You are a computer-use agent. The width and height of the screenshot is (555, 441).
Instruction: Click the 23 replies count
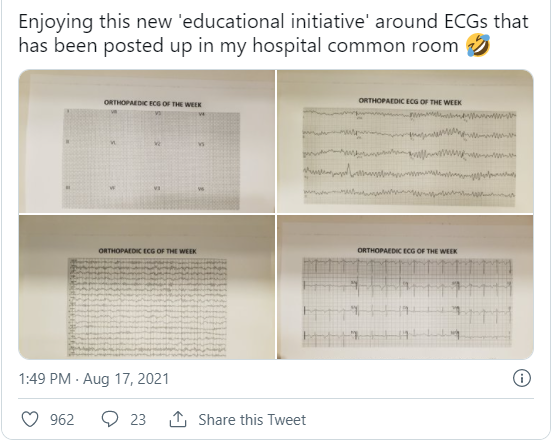tap(138, 420)
